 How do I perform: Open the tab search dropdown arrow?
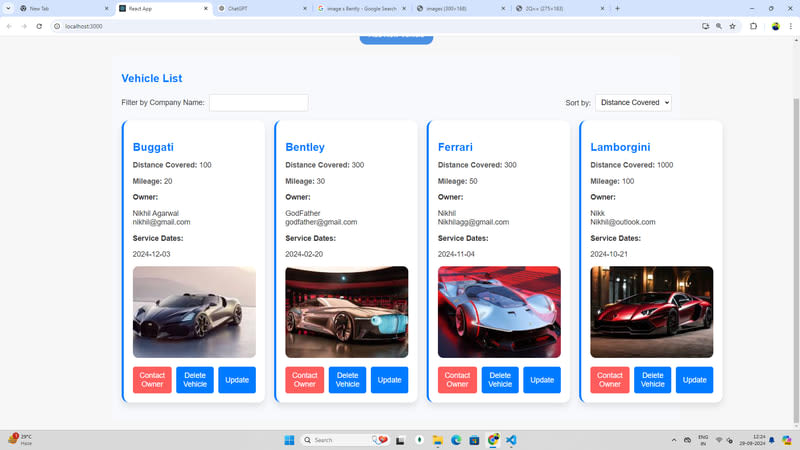(x=8, y=8)
